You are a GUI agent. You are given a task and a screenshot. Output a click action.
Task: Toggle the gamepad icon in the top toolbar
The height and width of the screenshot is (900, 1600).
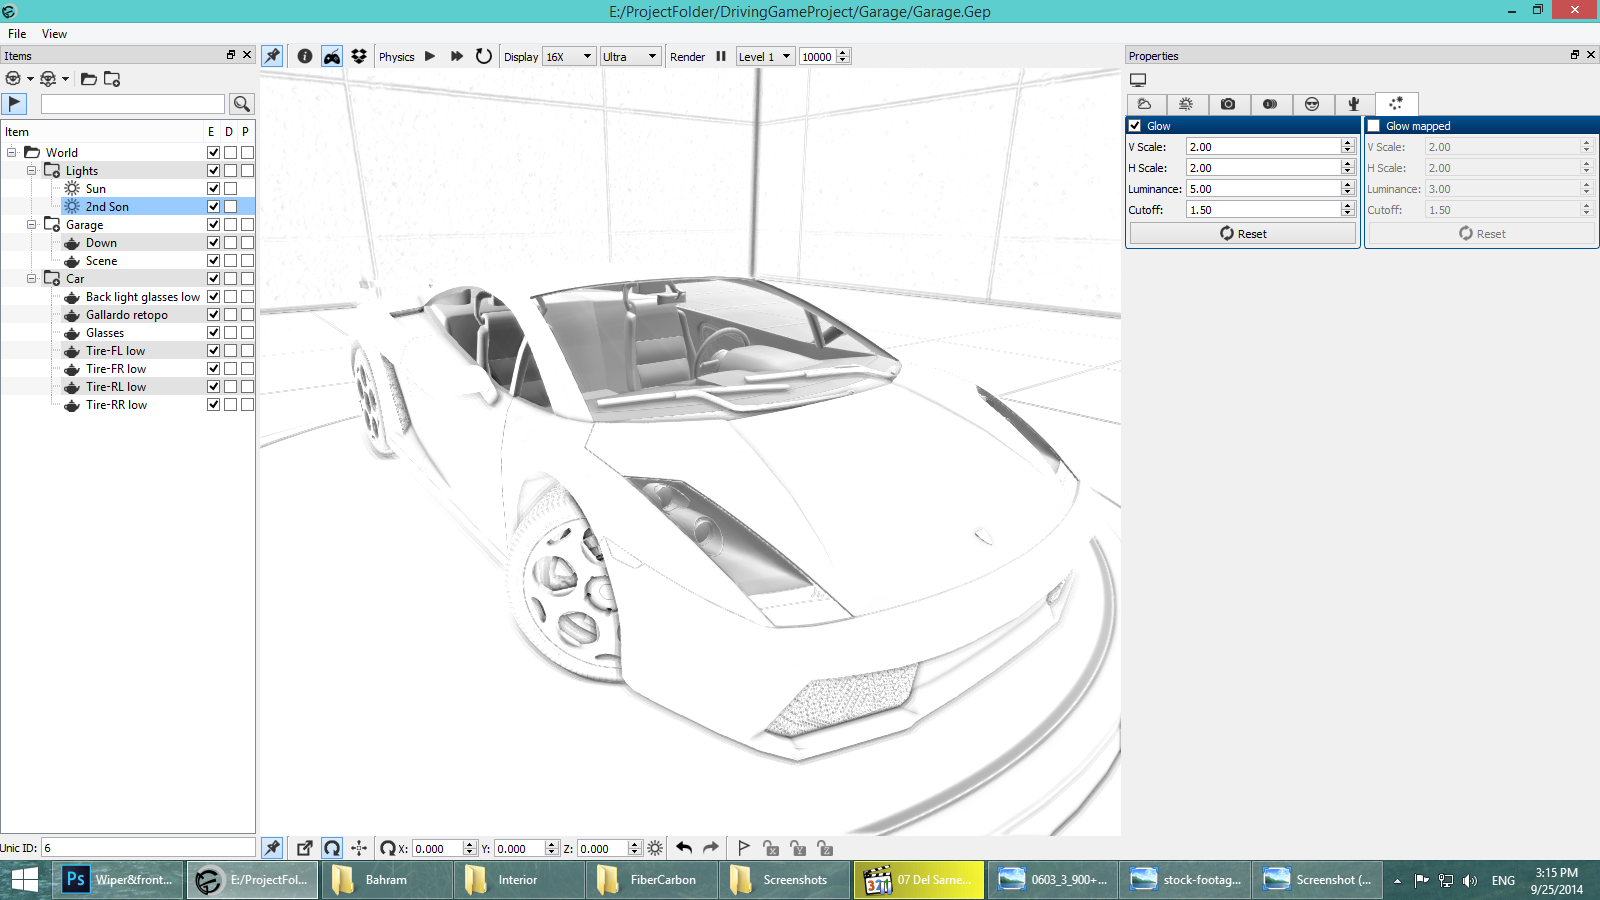coord(332,56)
